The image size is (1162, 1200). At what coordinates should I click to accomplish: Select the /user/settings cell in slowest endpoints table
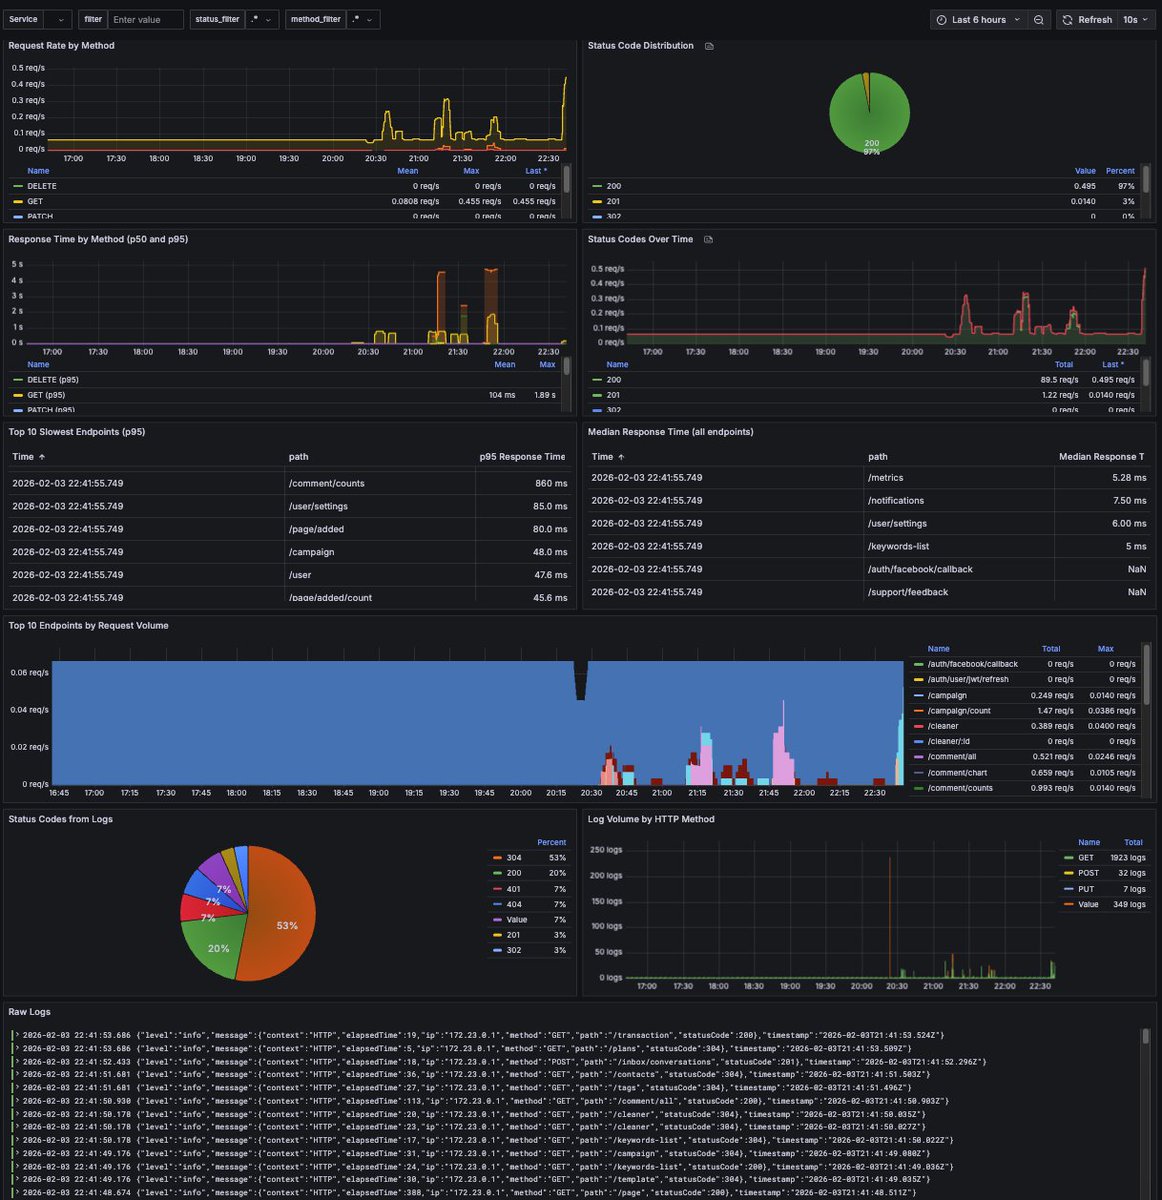click(x=380, y=506)
